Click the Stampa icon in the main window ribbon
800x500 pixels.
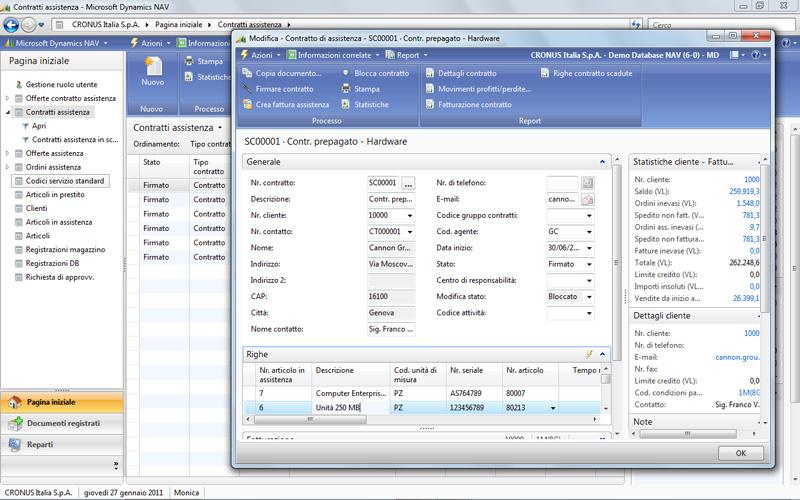(x=189, y=61)
